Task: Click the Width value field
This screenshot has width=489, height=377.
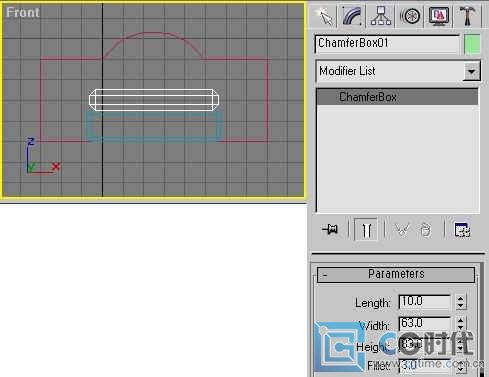Action: (x=424, y=324)
